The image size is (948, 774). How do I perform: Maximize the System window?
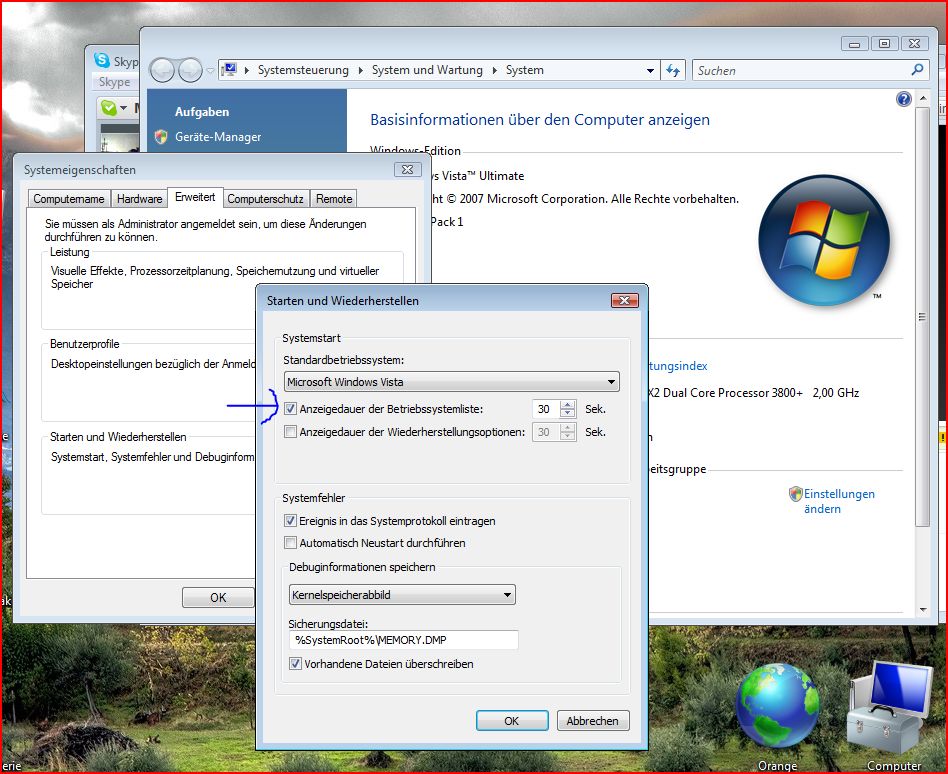[x=884, y=44]
